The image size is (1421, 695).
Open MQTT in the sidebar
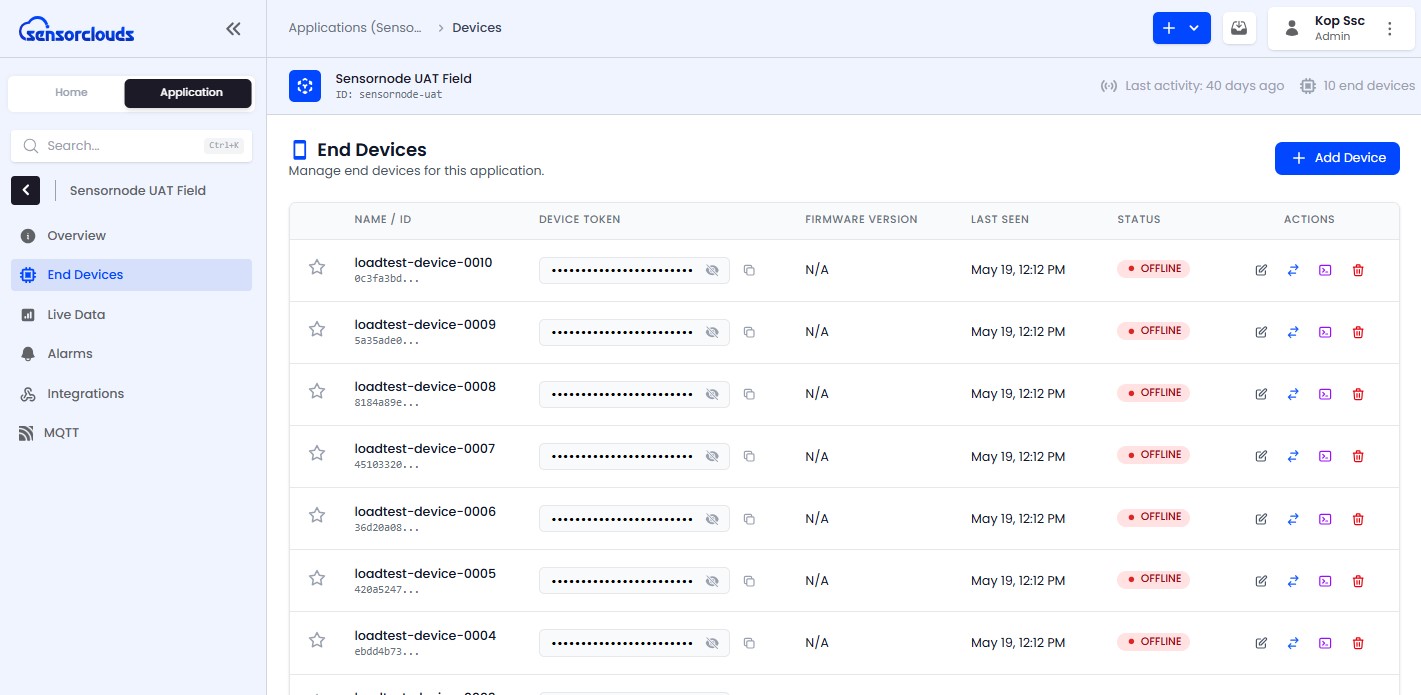pos(131,433)
